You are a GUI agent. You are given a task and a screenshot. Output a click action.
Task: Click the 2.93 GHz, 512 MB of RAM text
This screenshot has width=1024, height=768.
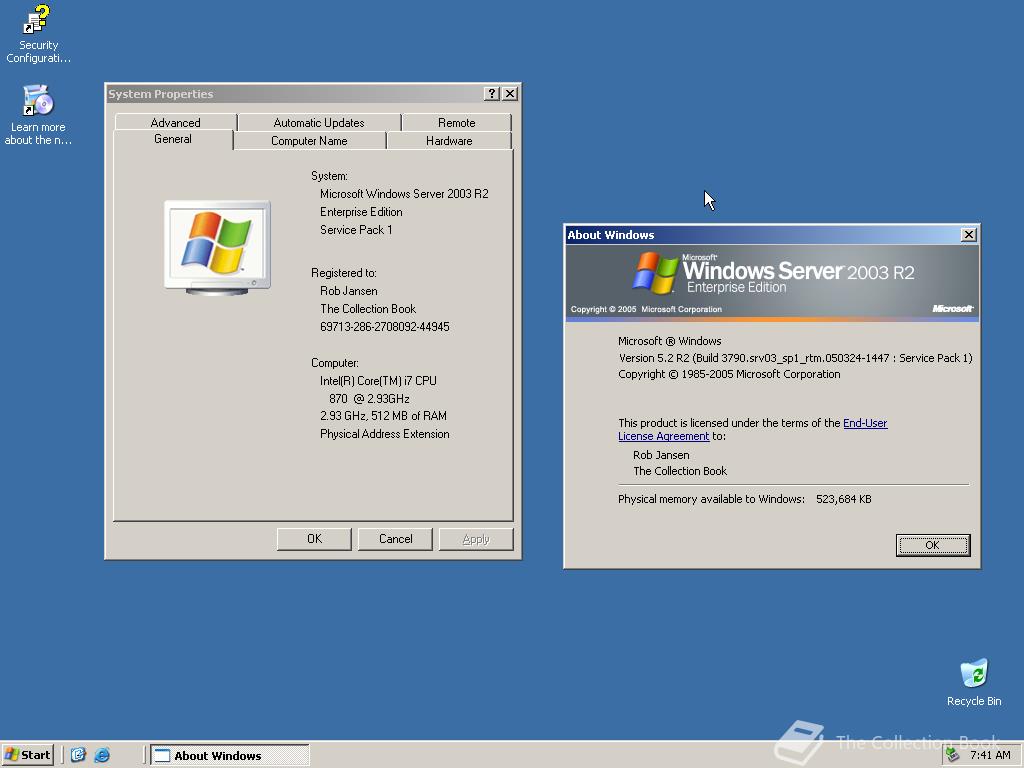point(383,416)
